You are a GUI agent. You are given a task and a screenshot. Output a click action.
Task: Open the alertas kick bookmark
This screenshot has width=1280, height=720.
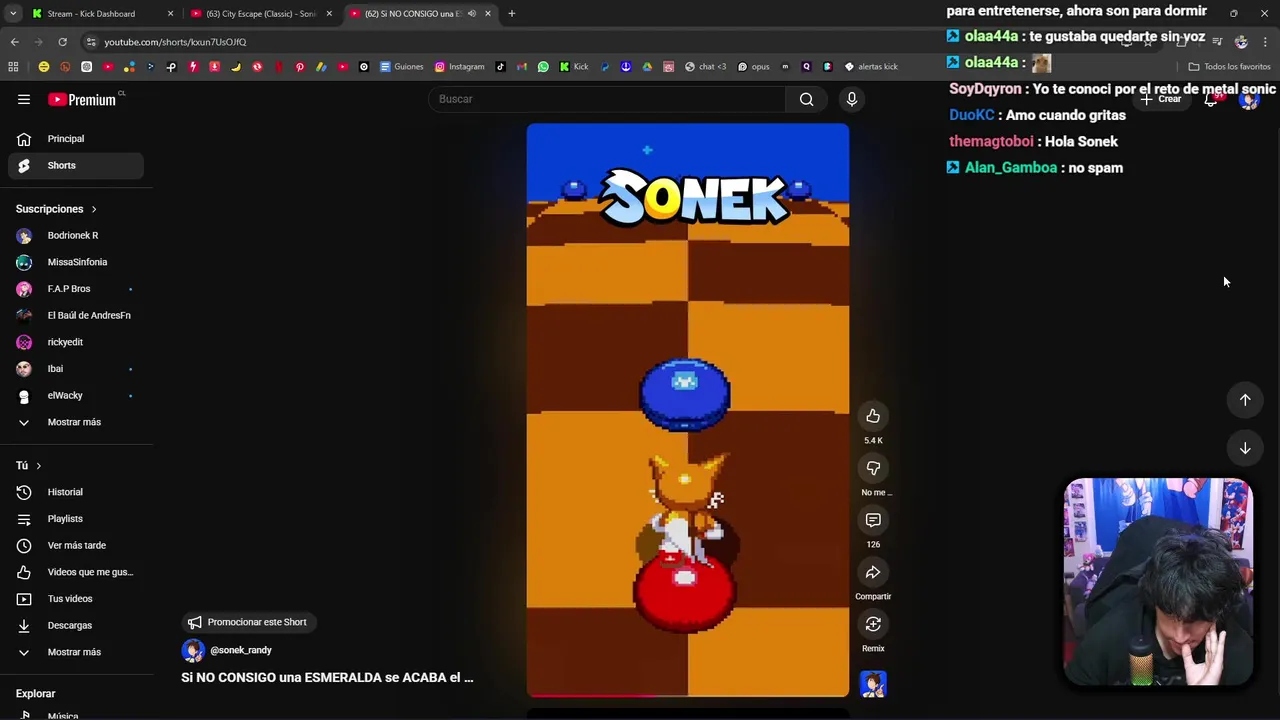[x=871, y=67]
